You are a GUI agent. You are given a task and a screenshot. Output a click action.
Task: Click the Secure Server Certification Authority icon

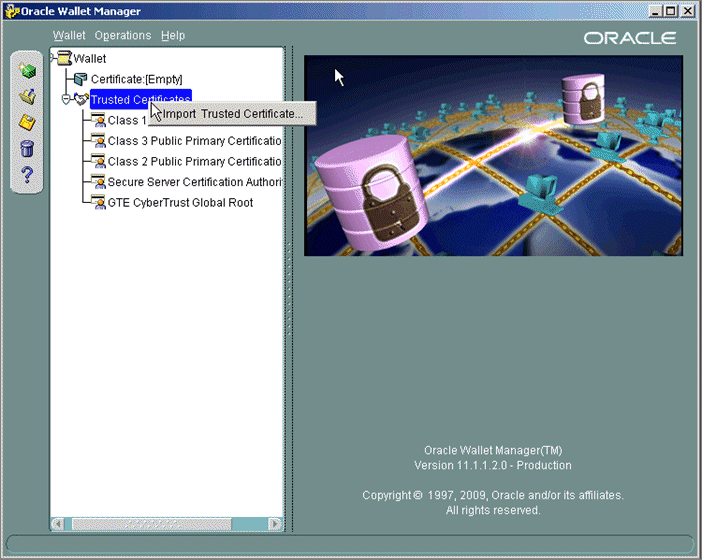pyautogui.click(x=98, y=182)
